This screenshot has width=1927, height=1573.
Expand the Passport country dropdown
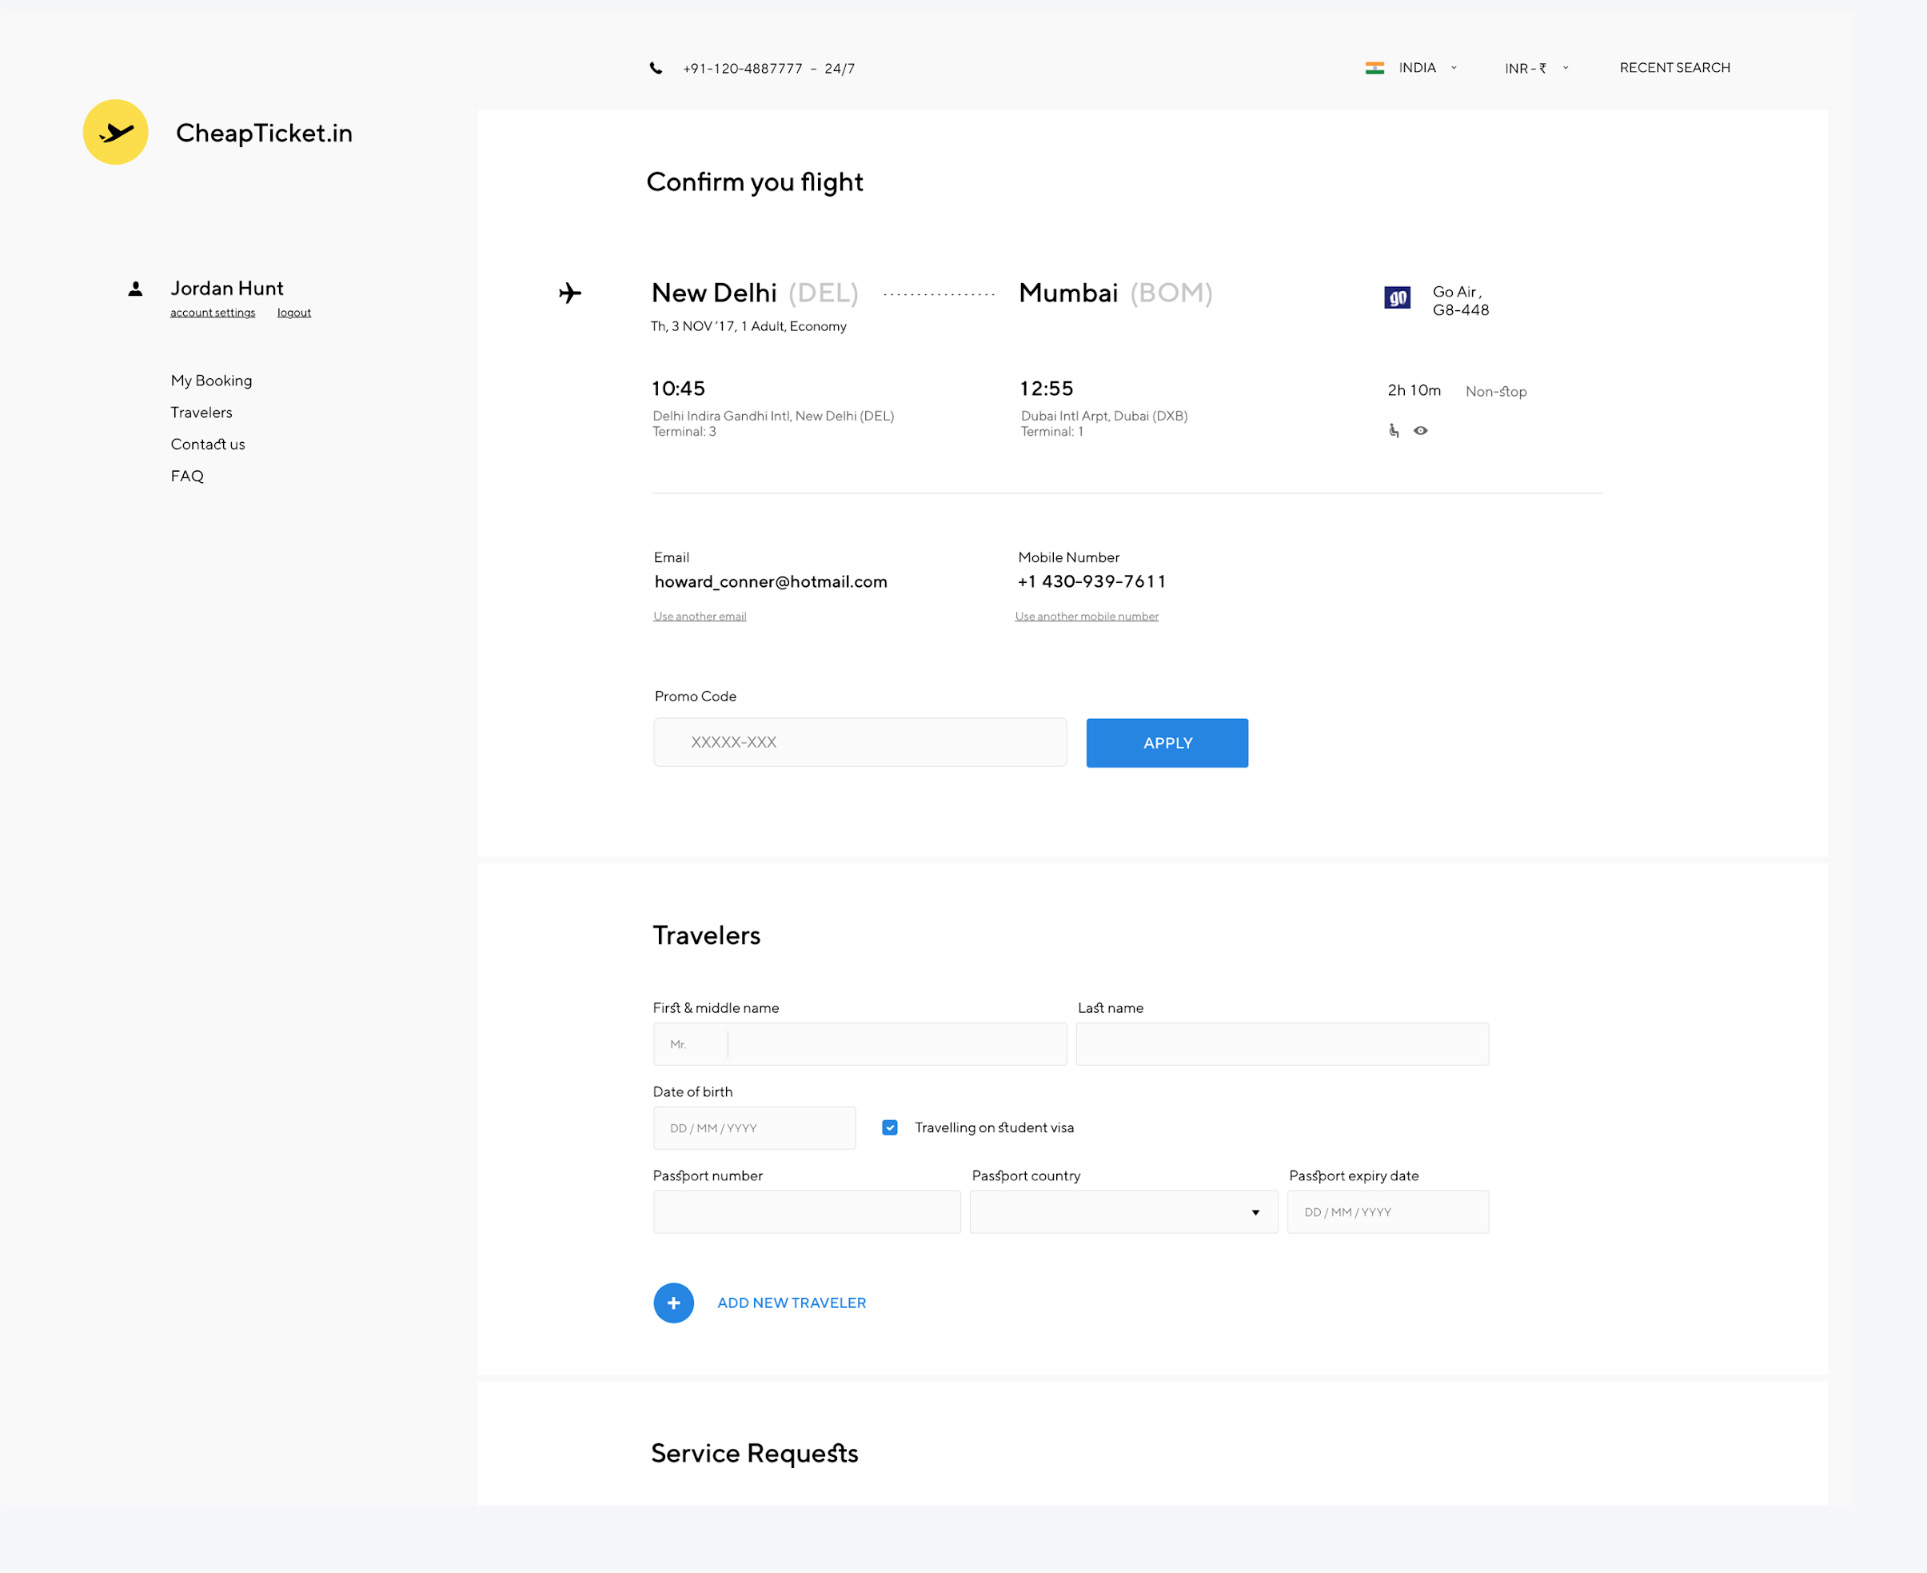(1124, 1212)
